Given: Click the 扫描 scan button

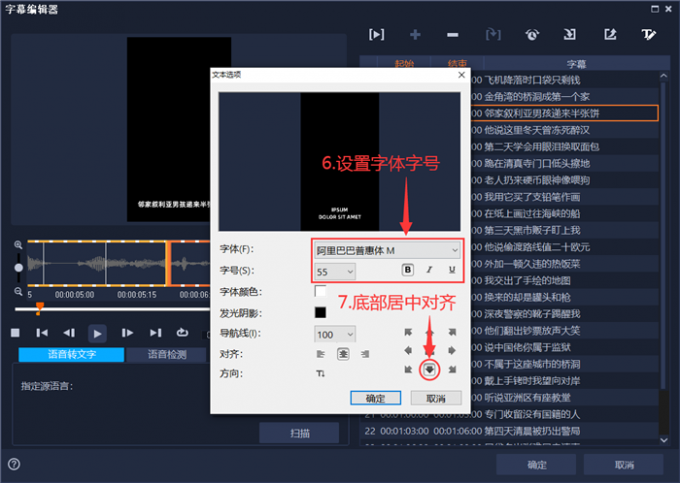Looking at the screenshot, I should pos(299,433).
